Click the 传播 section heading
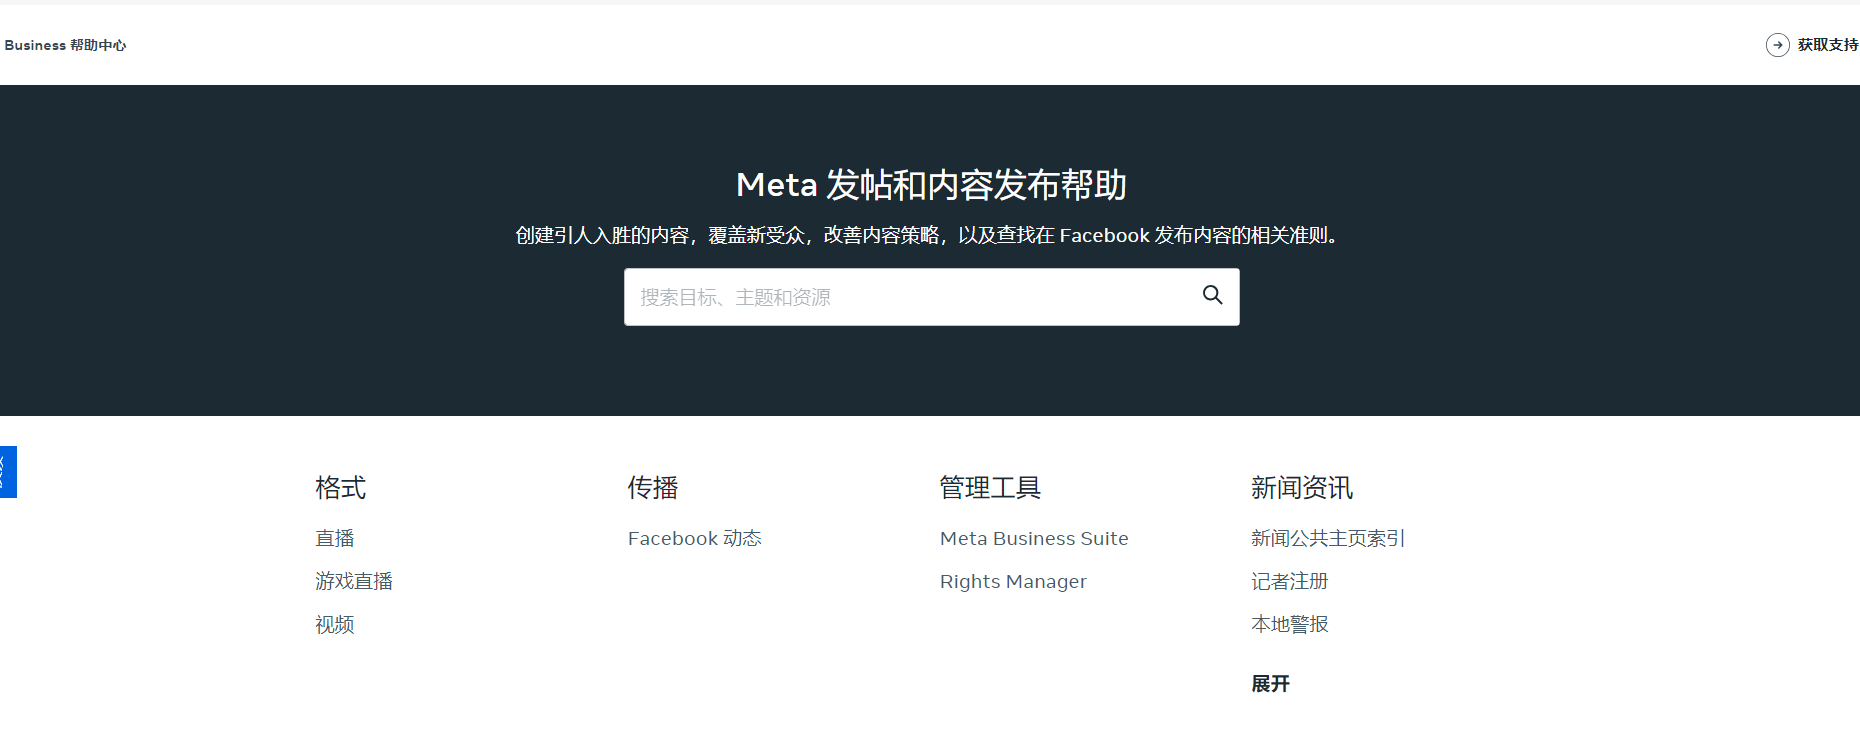This screenshot has width=1860, height=733. [653, 487]
